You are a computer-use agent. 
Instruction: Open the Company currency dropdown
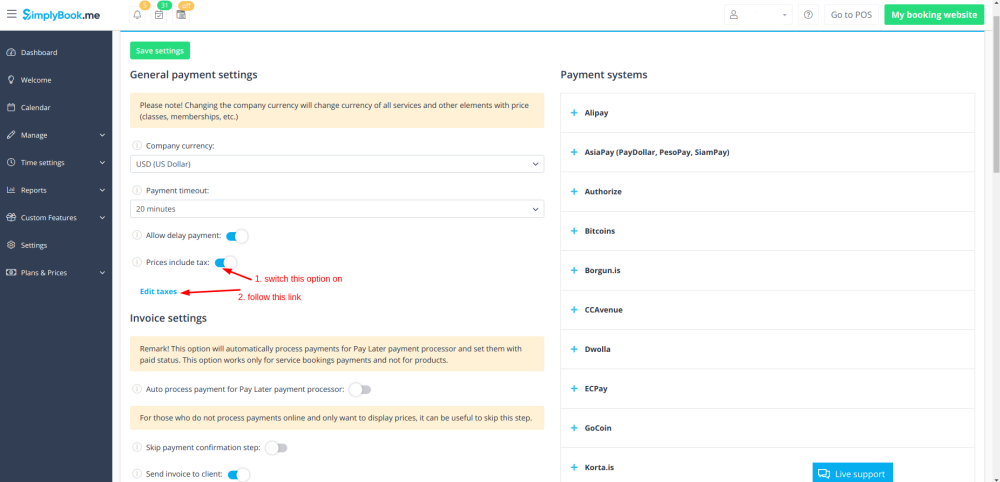337,163
